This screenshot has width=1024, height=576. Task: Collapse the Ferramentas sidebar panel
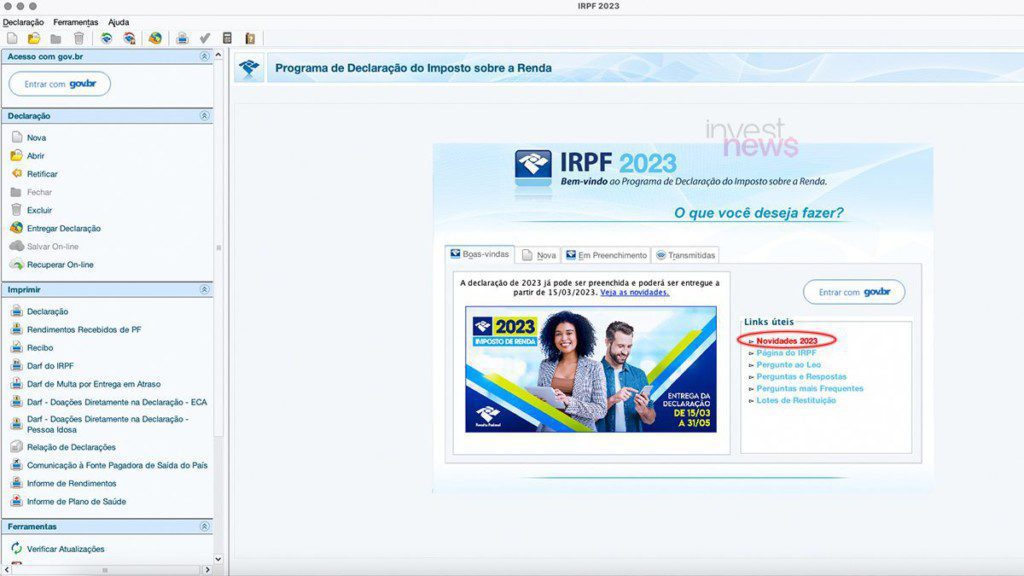coord(204,526)
